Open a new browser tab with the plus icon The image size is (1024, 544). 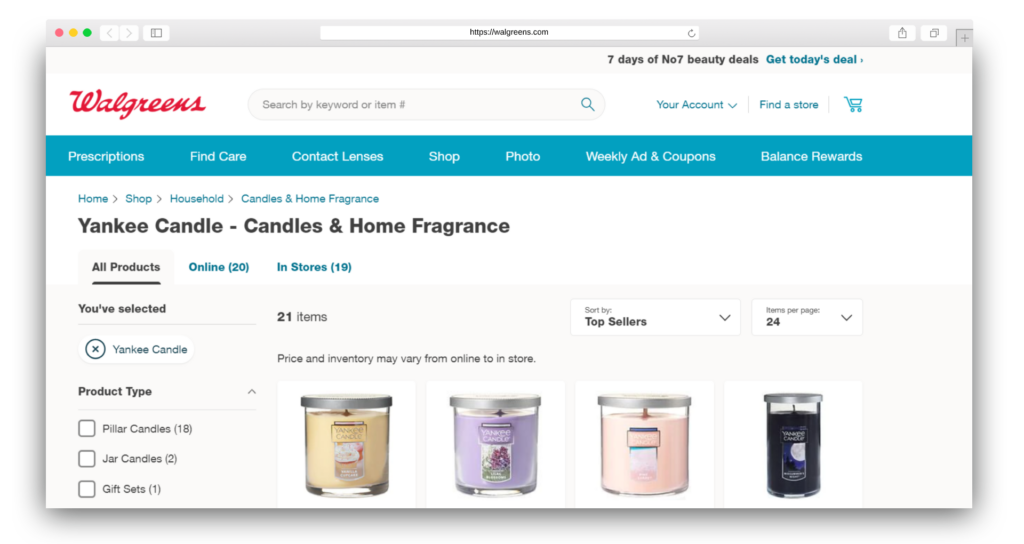coord(964,38)
